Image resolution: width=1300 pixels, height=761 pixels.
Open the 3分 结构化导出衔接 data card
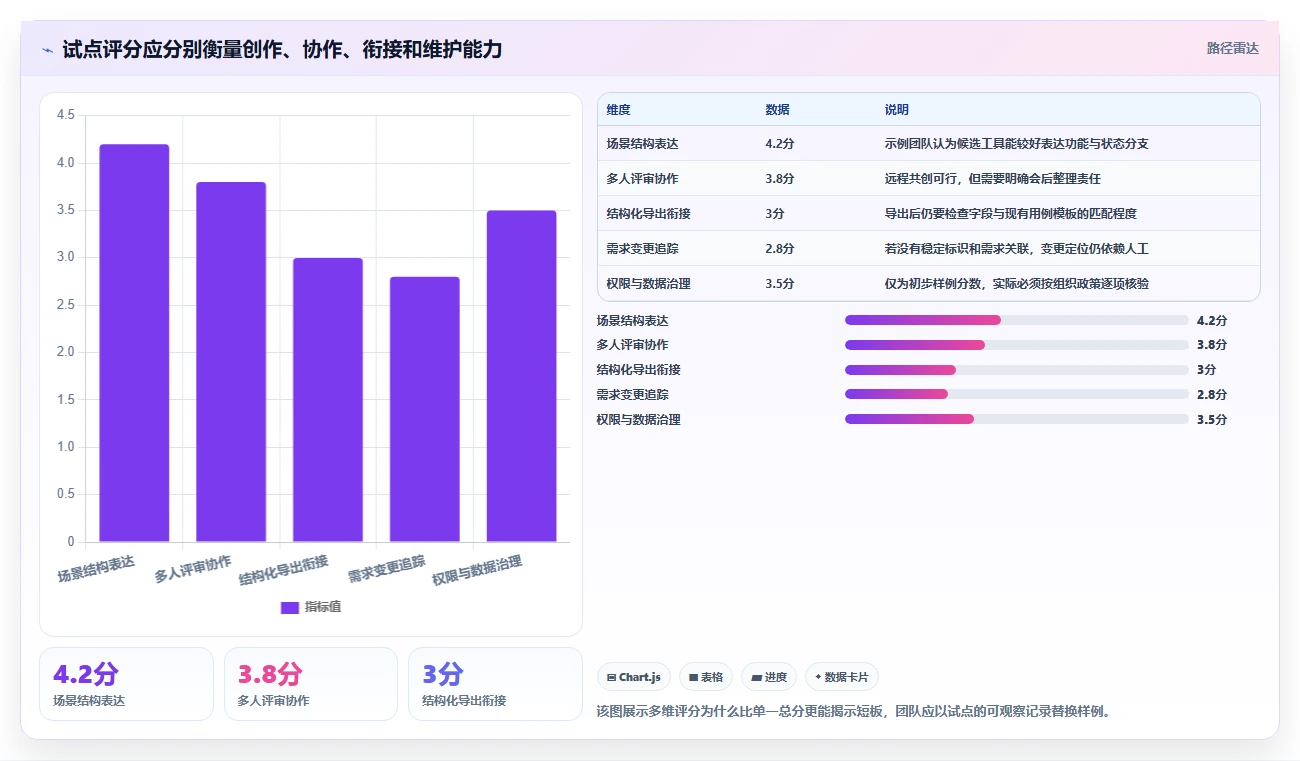(495, 684)
